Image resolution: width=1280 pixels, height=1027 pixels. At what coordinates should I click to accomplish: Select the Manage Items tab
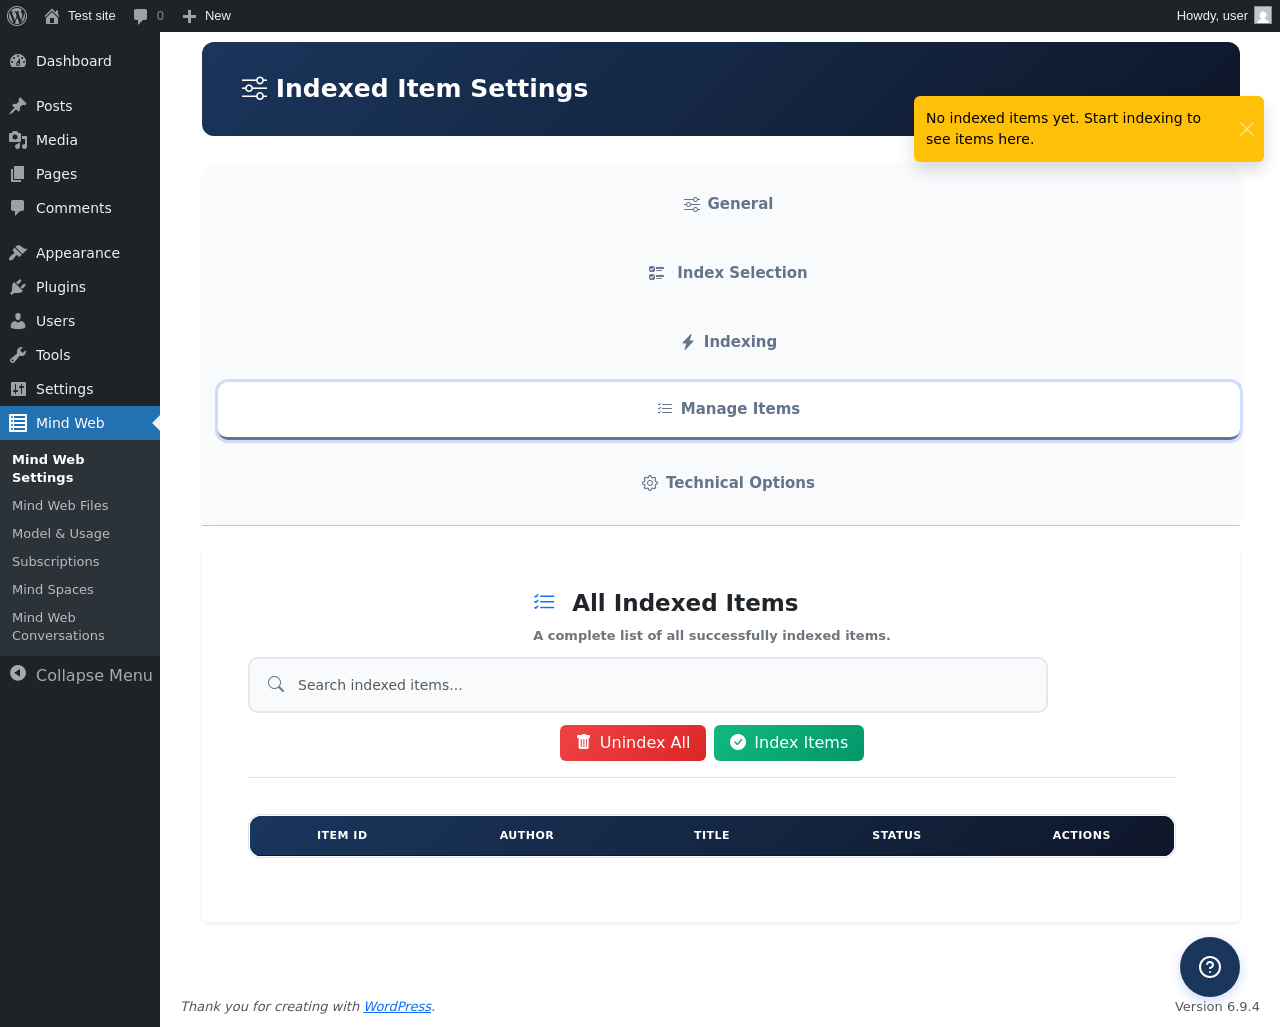[x=729, y=409]
